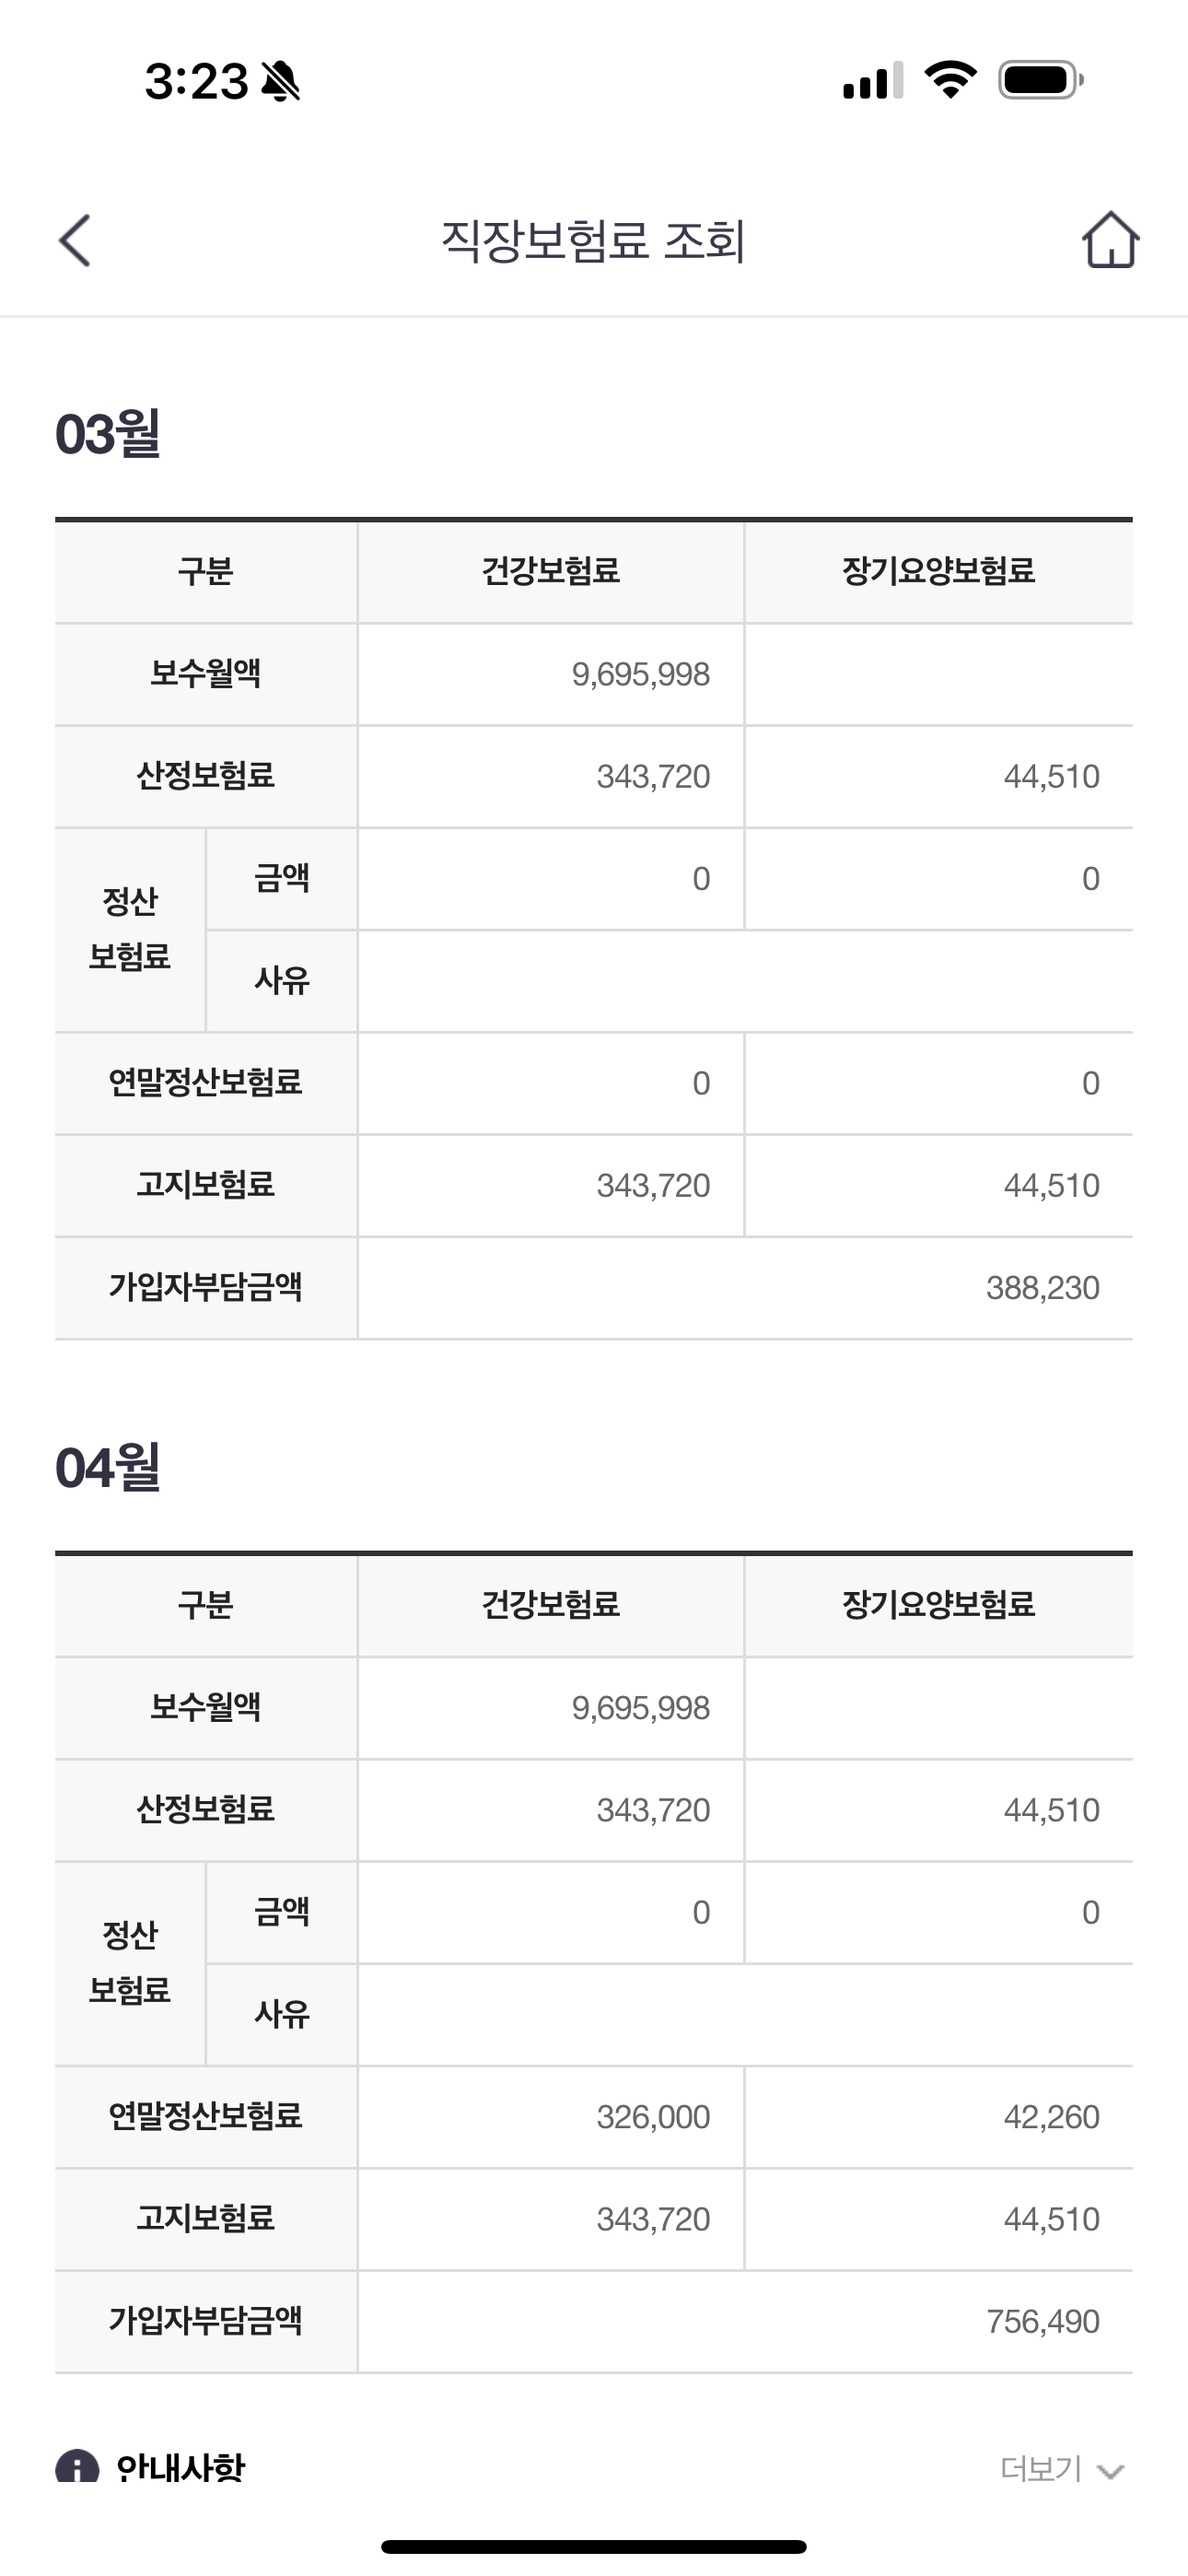Select 03월 가입자부담금액 value 388,230
The height and width of the screenshot is (2576, 1188).
point(1042,1288)
